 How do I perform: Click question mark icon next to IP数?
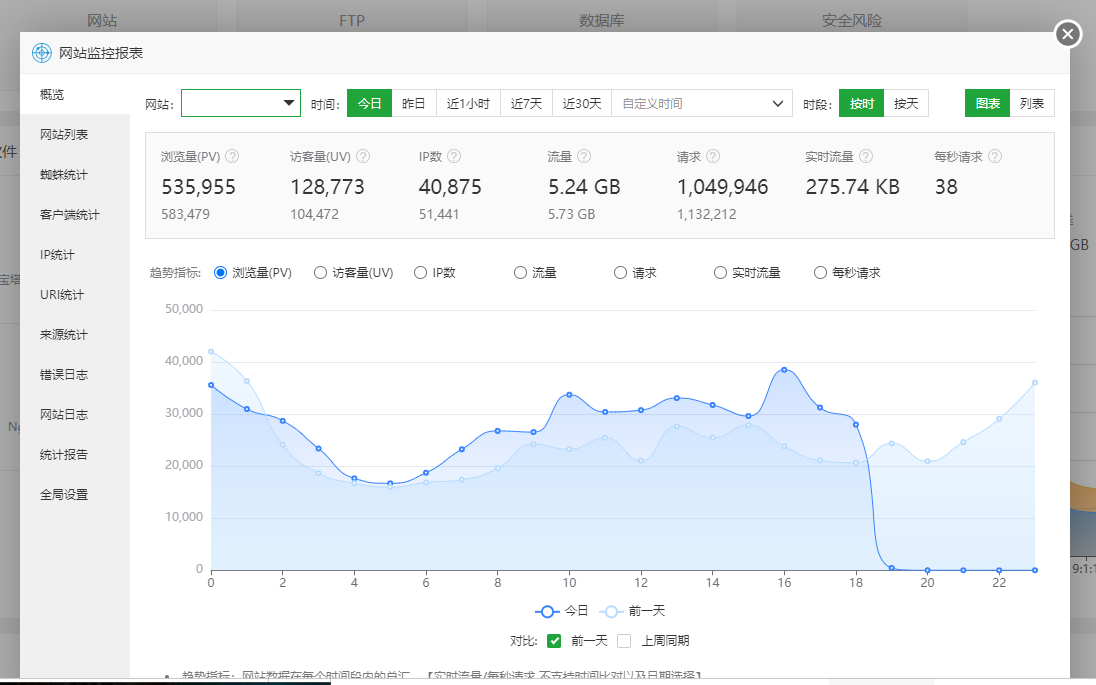coord(454,157)
